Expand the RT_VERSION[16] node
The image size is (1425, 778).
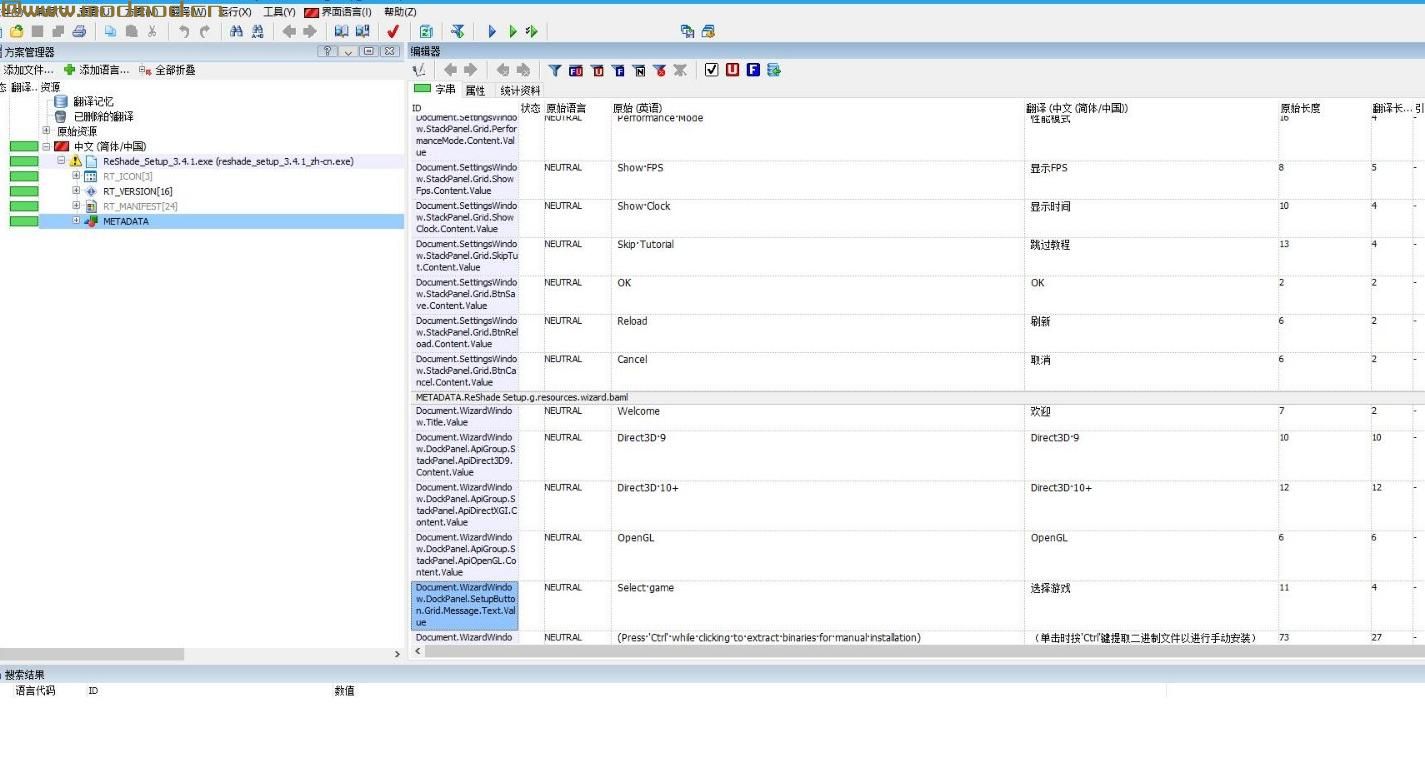click(x=76, y=191)
